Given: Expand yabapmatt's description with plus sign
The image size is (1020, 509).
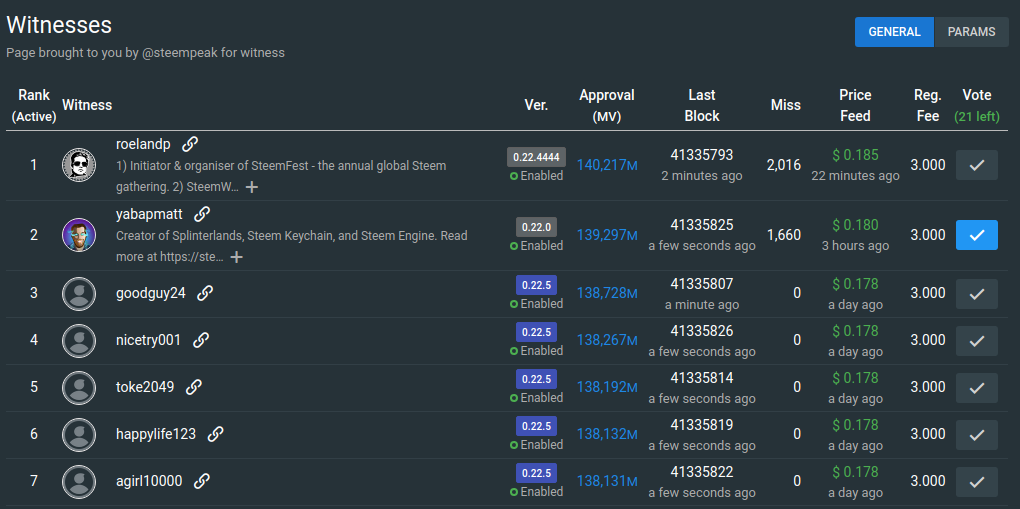Looking at the screenshot, I should click(236, 257).
